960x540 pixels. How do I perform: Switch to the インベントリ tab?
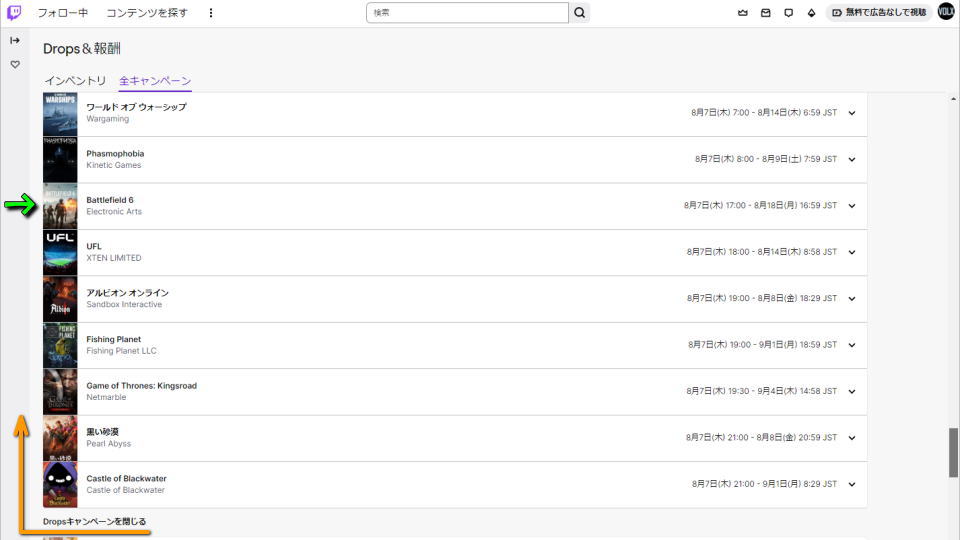pyautogui.click(x=75, y=81)
